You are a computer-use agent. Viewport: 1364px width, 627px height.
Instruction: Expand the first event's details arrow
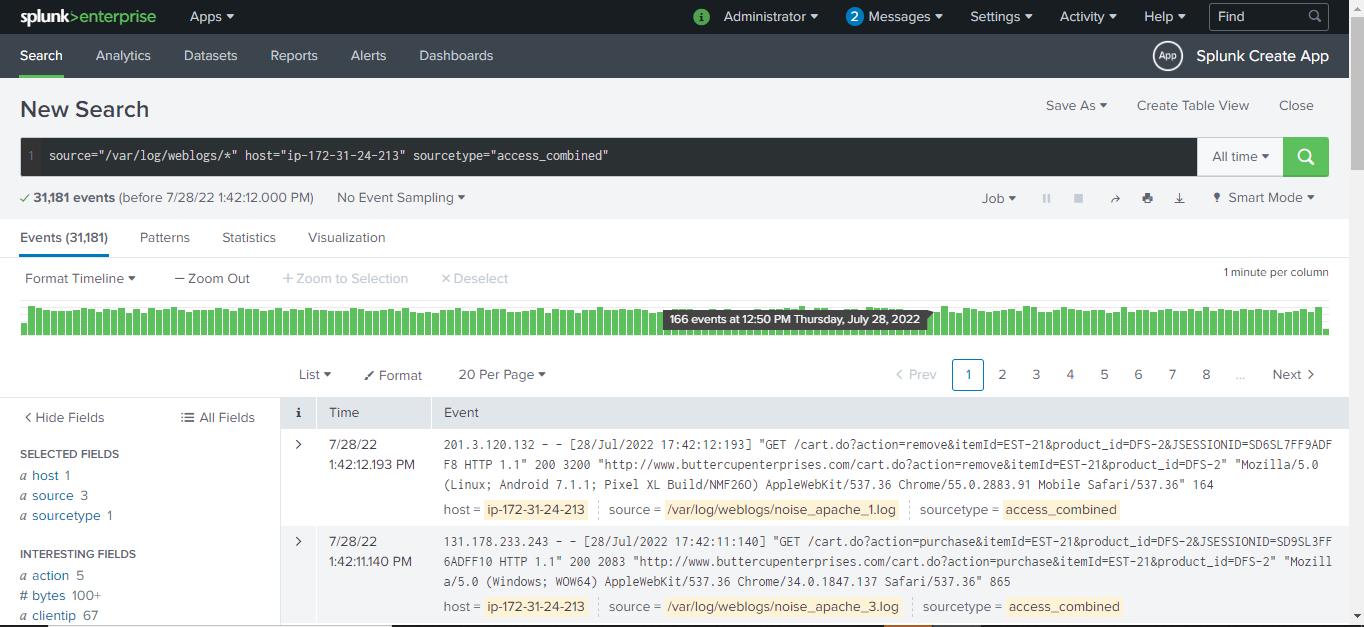pyautogui.click(x=298, y=443)
